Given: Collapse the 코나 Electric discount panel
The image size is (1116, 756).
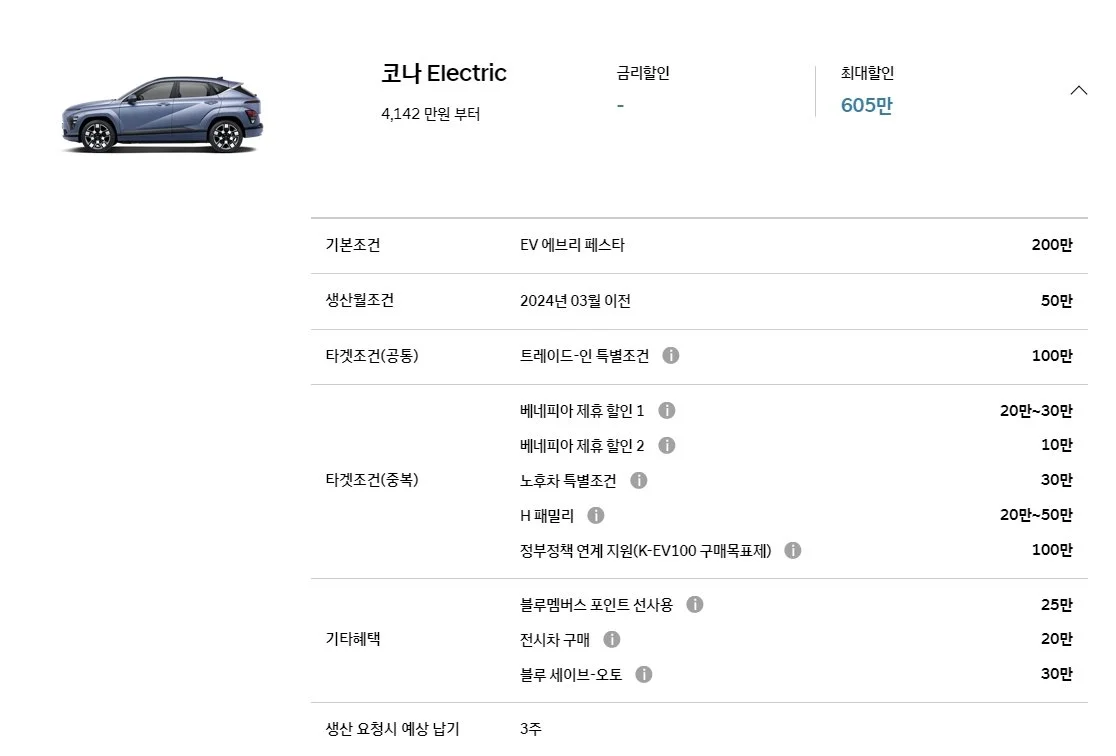Looking at the screenshot, I should pos(1079,89).
